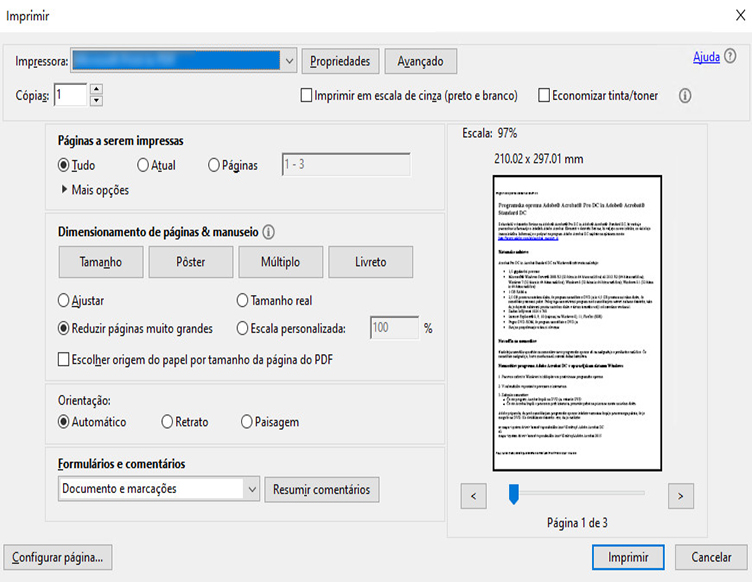
Task: Switch to Pôster sizing mode
Action: pyautogui.click(x=191, y=262)
